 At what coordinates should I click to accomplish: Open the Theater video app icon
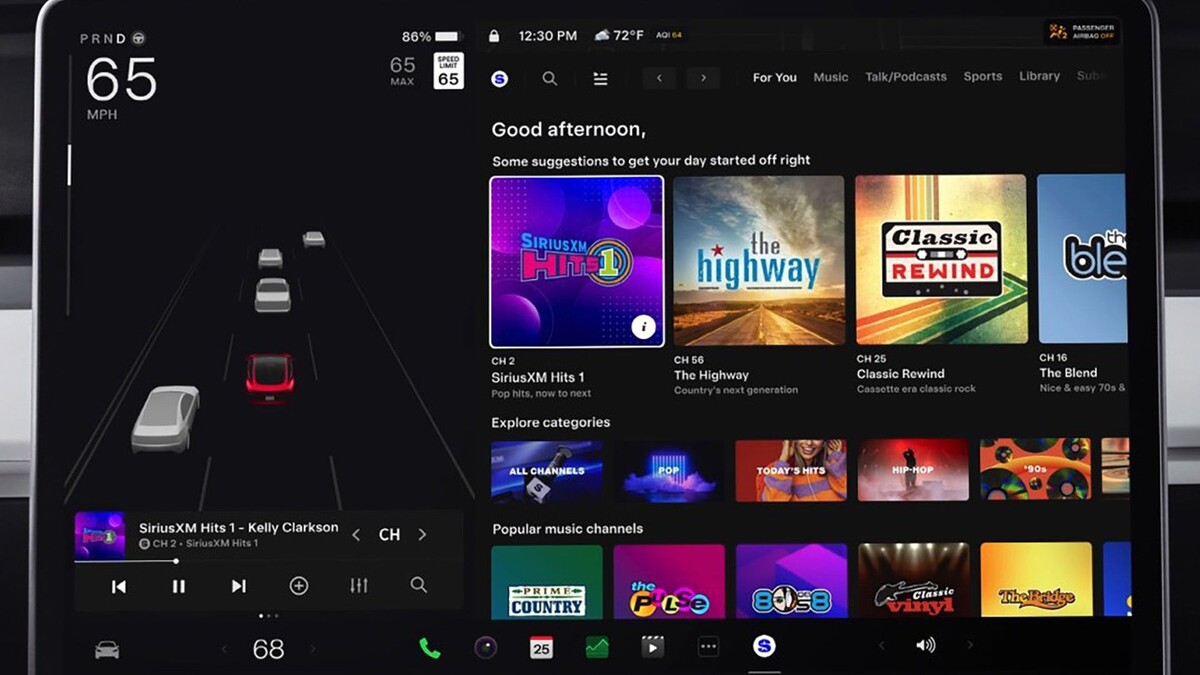[x=652, y=648]
